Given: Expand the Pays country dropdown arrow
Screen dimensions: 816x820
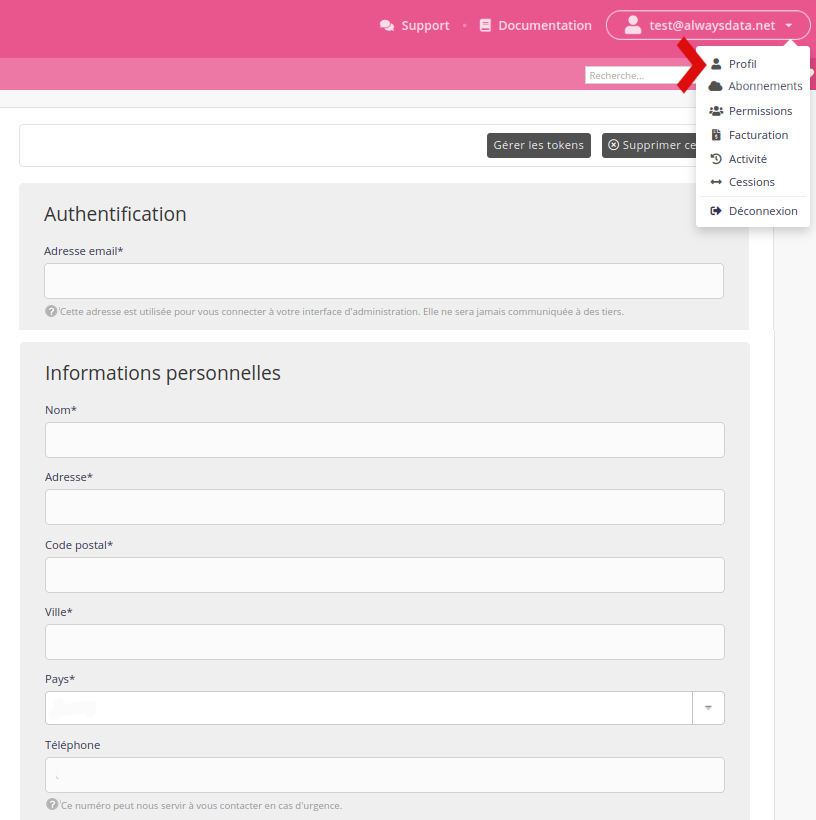Looking at the screenshot, I should 708,708.
